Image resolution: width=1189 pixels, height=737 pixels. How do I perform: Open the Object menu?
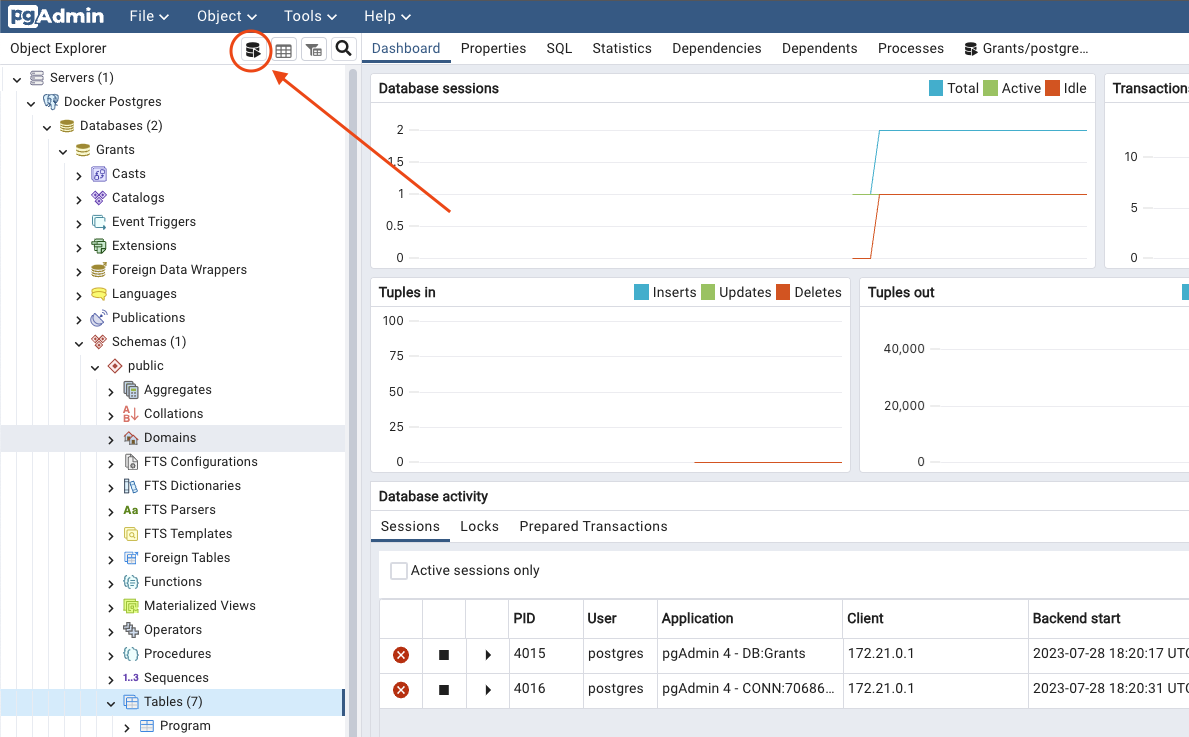pyautogui.click(x=227, y=16)
